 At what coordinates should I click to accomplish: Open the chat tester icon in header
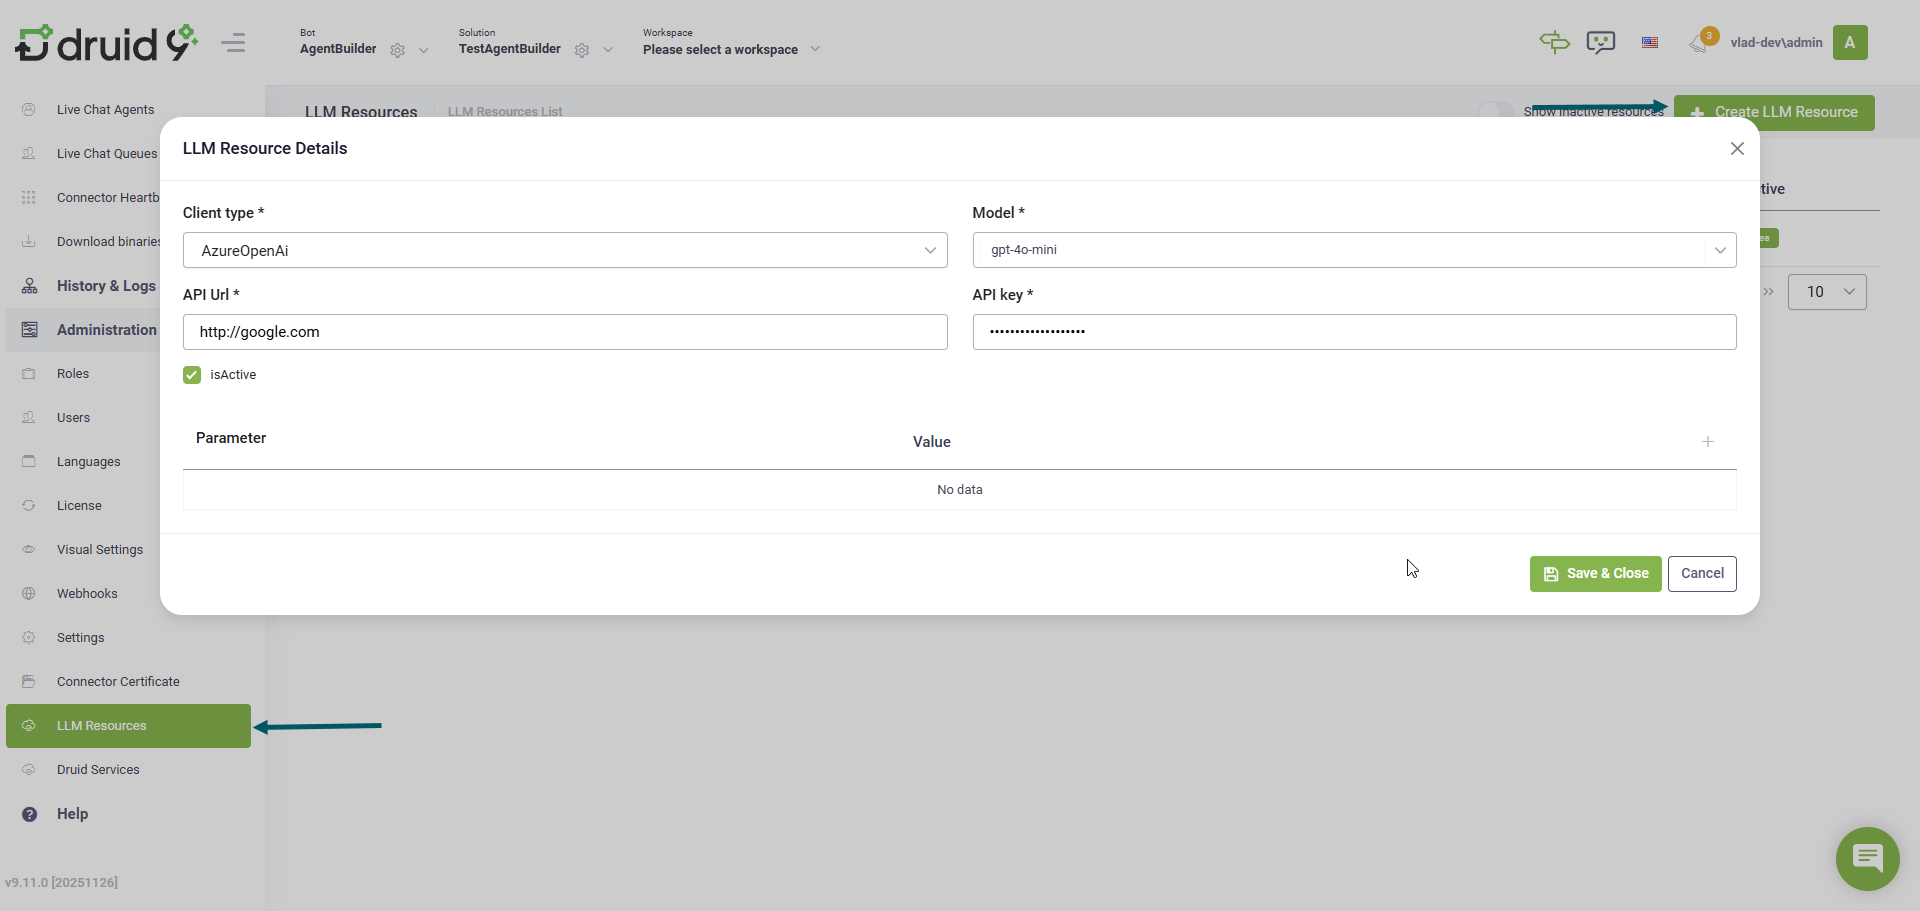[1600, 43]
